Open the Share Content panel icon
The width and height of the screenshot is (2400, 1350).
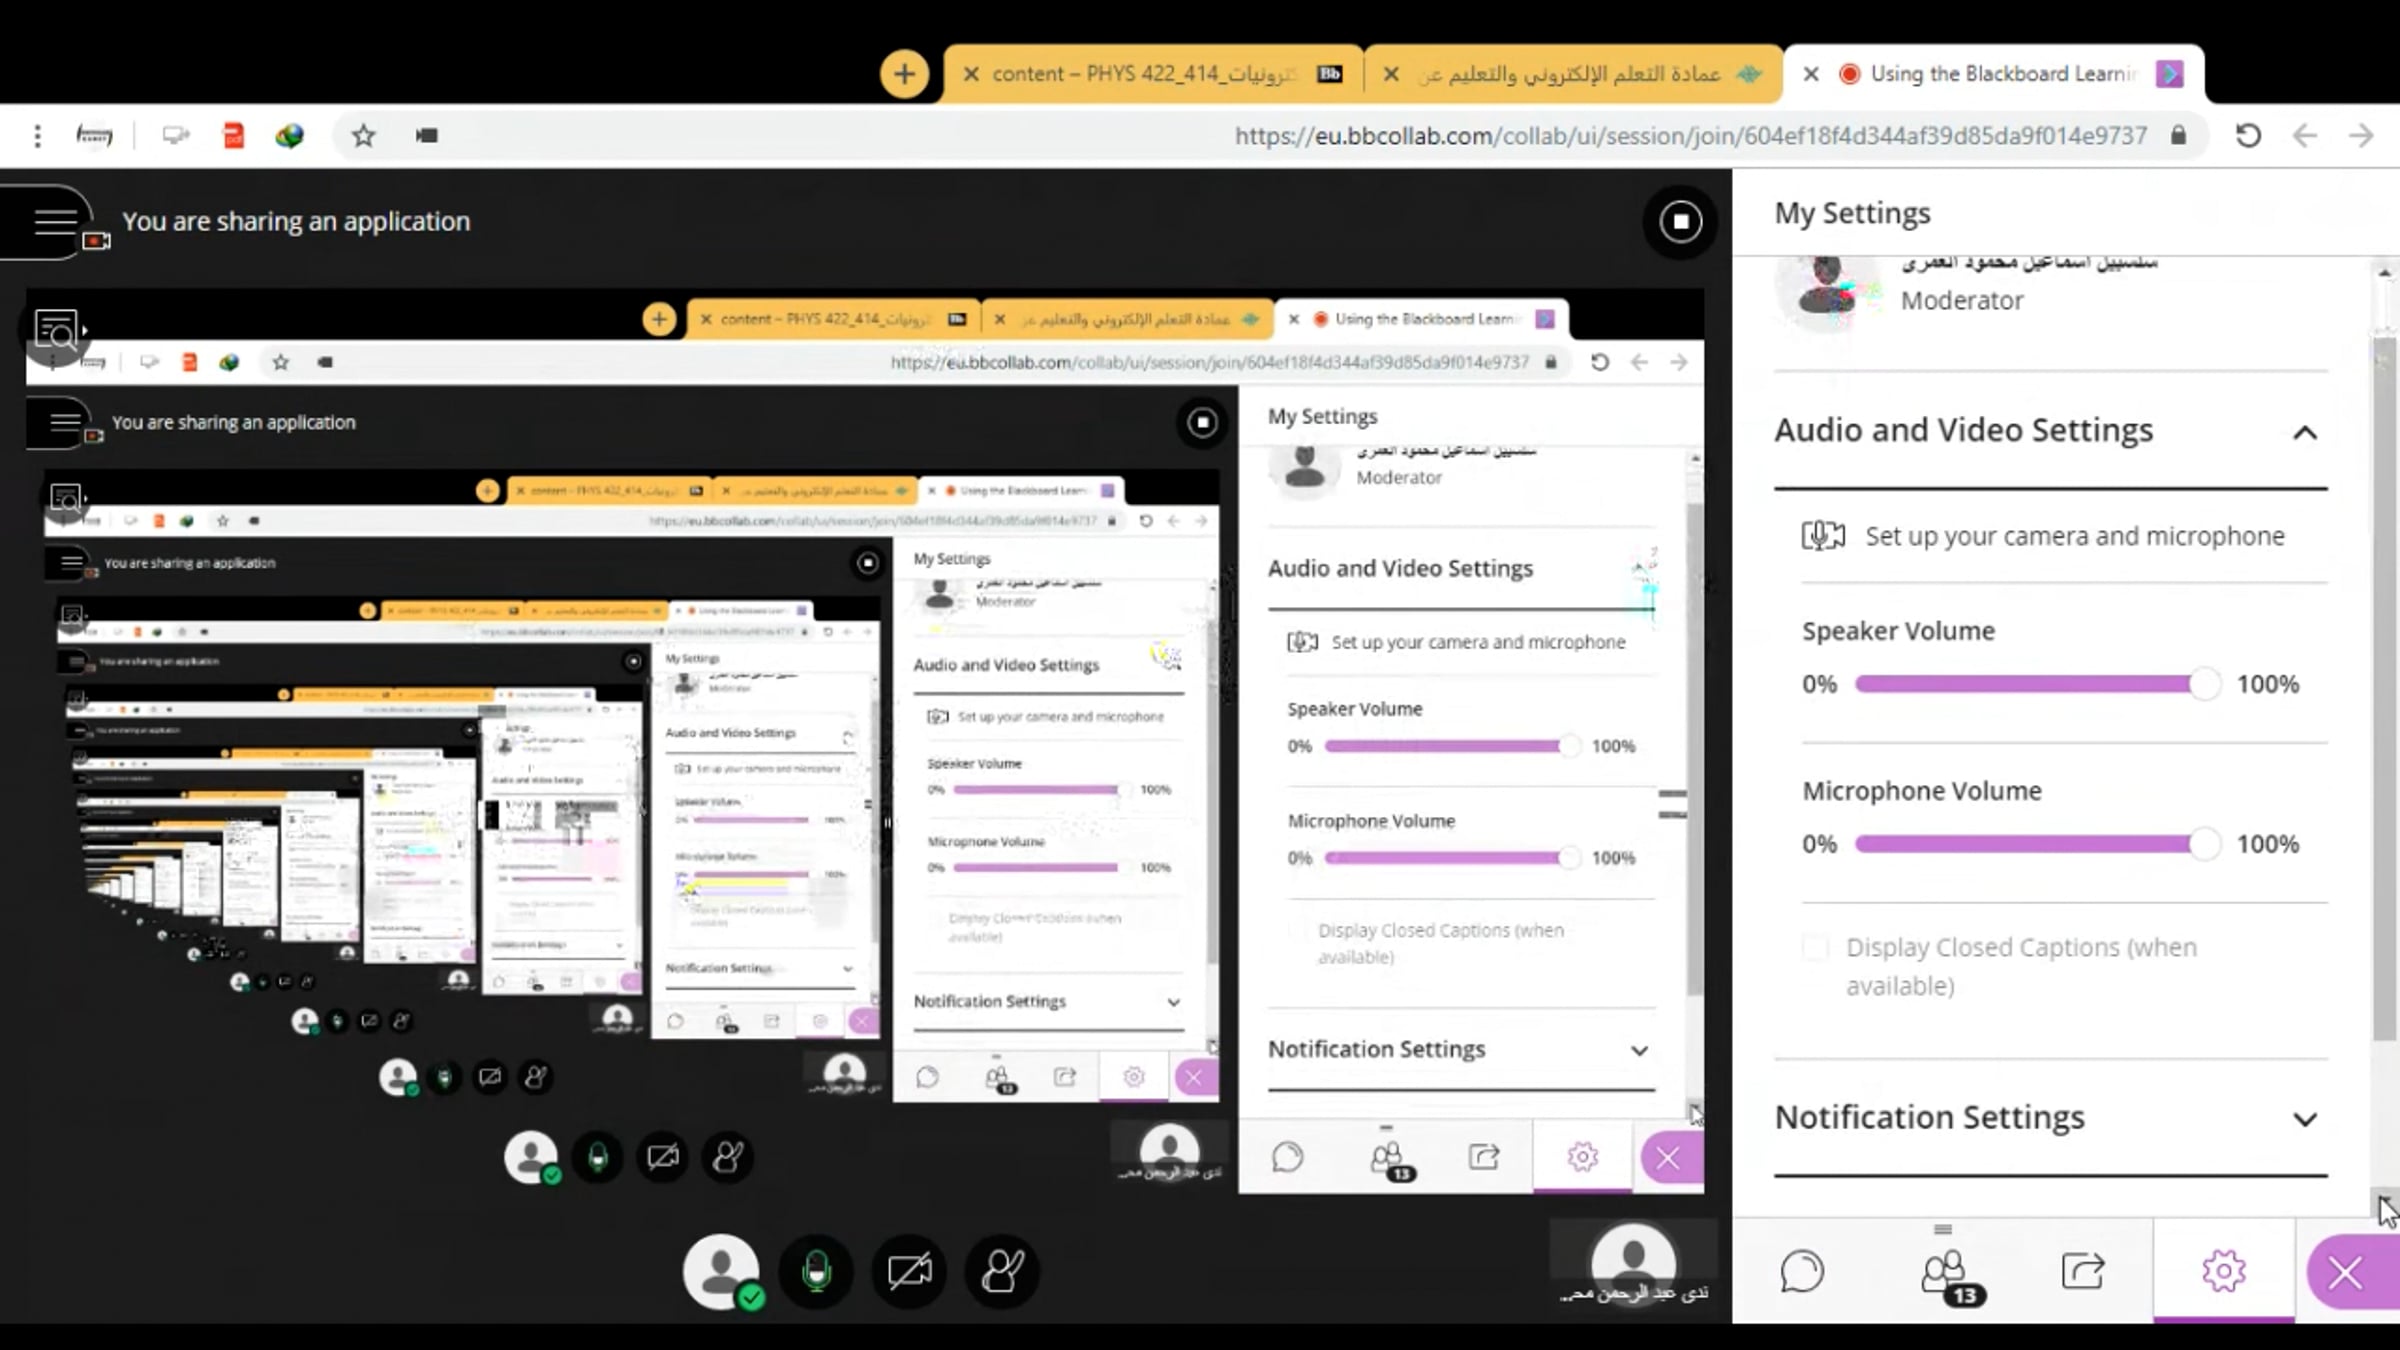pyautogui.click(x=2083, y=1272)
